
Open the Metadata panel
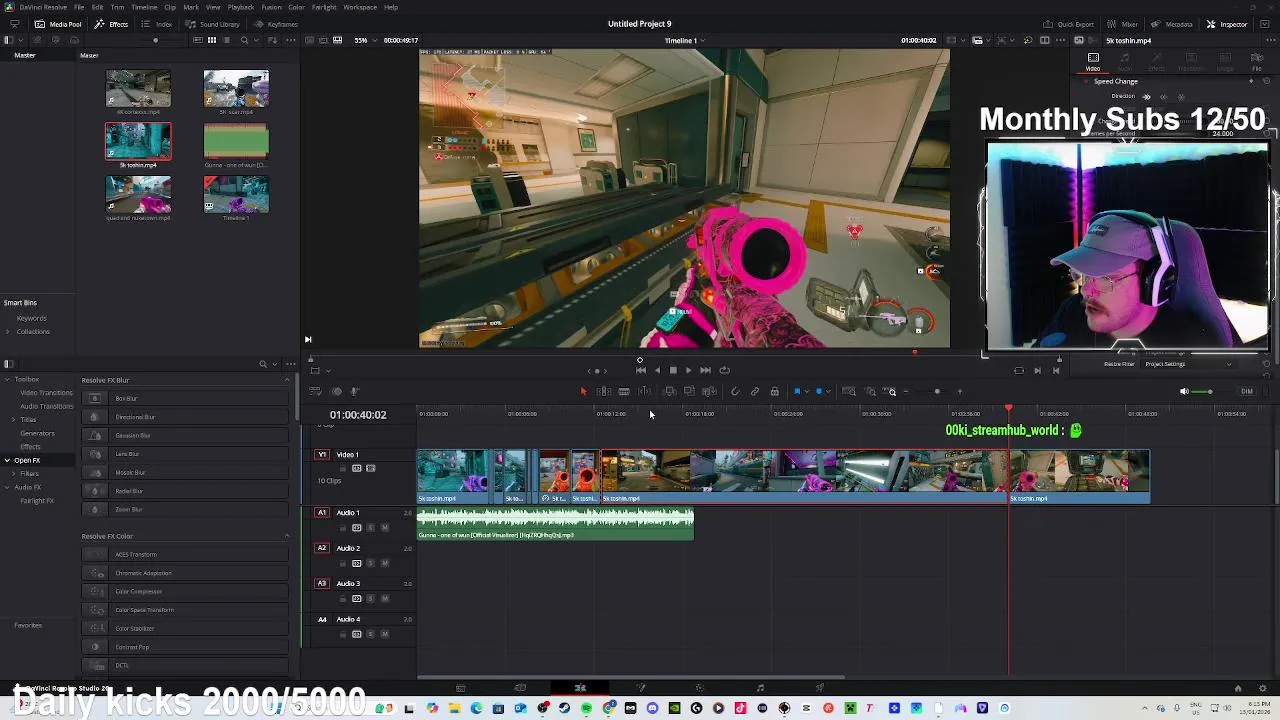pos(1172,24)
